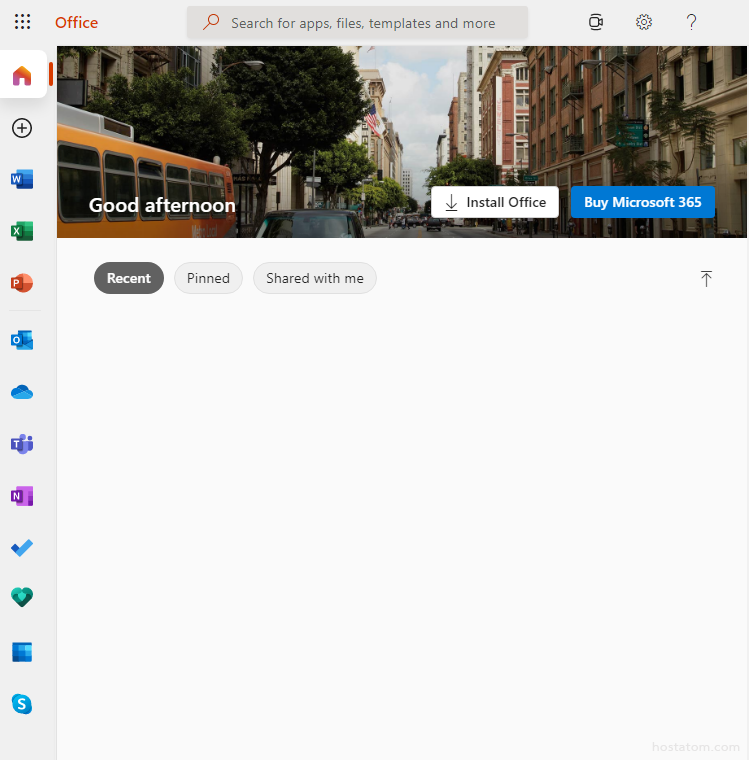Viewport: 749px width, 760px height.
Task: Click the Install Office button
Action: (x=495, y=202)
